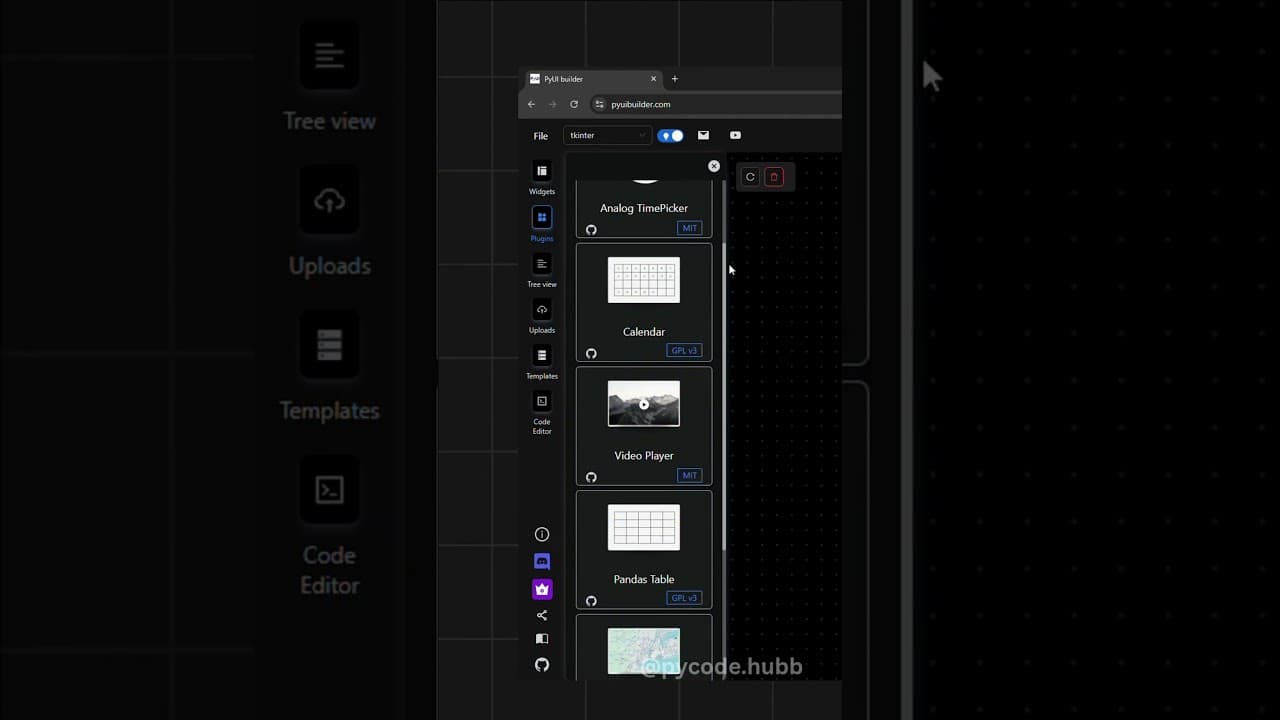Viewport: 1280px width, 720px height.
Task: Click the "Analog TimePicker" plugin name
Action: (x=644, y=208)
